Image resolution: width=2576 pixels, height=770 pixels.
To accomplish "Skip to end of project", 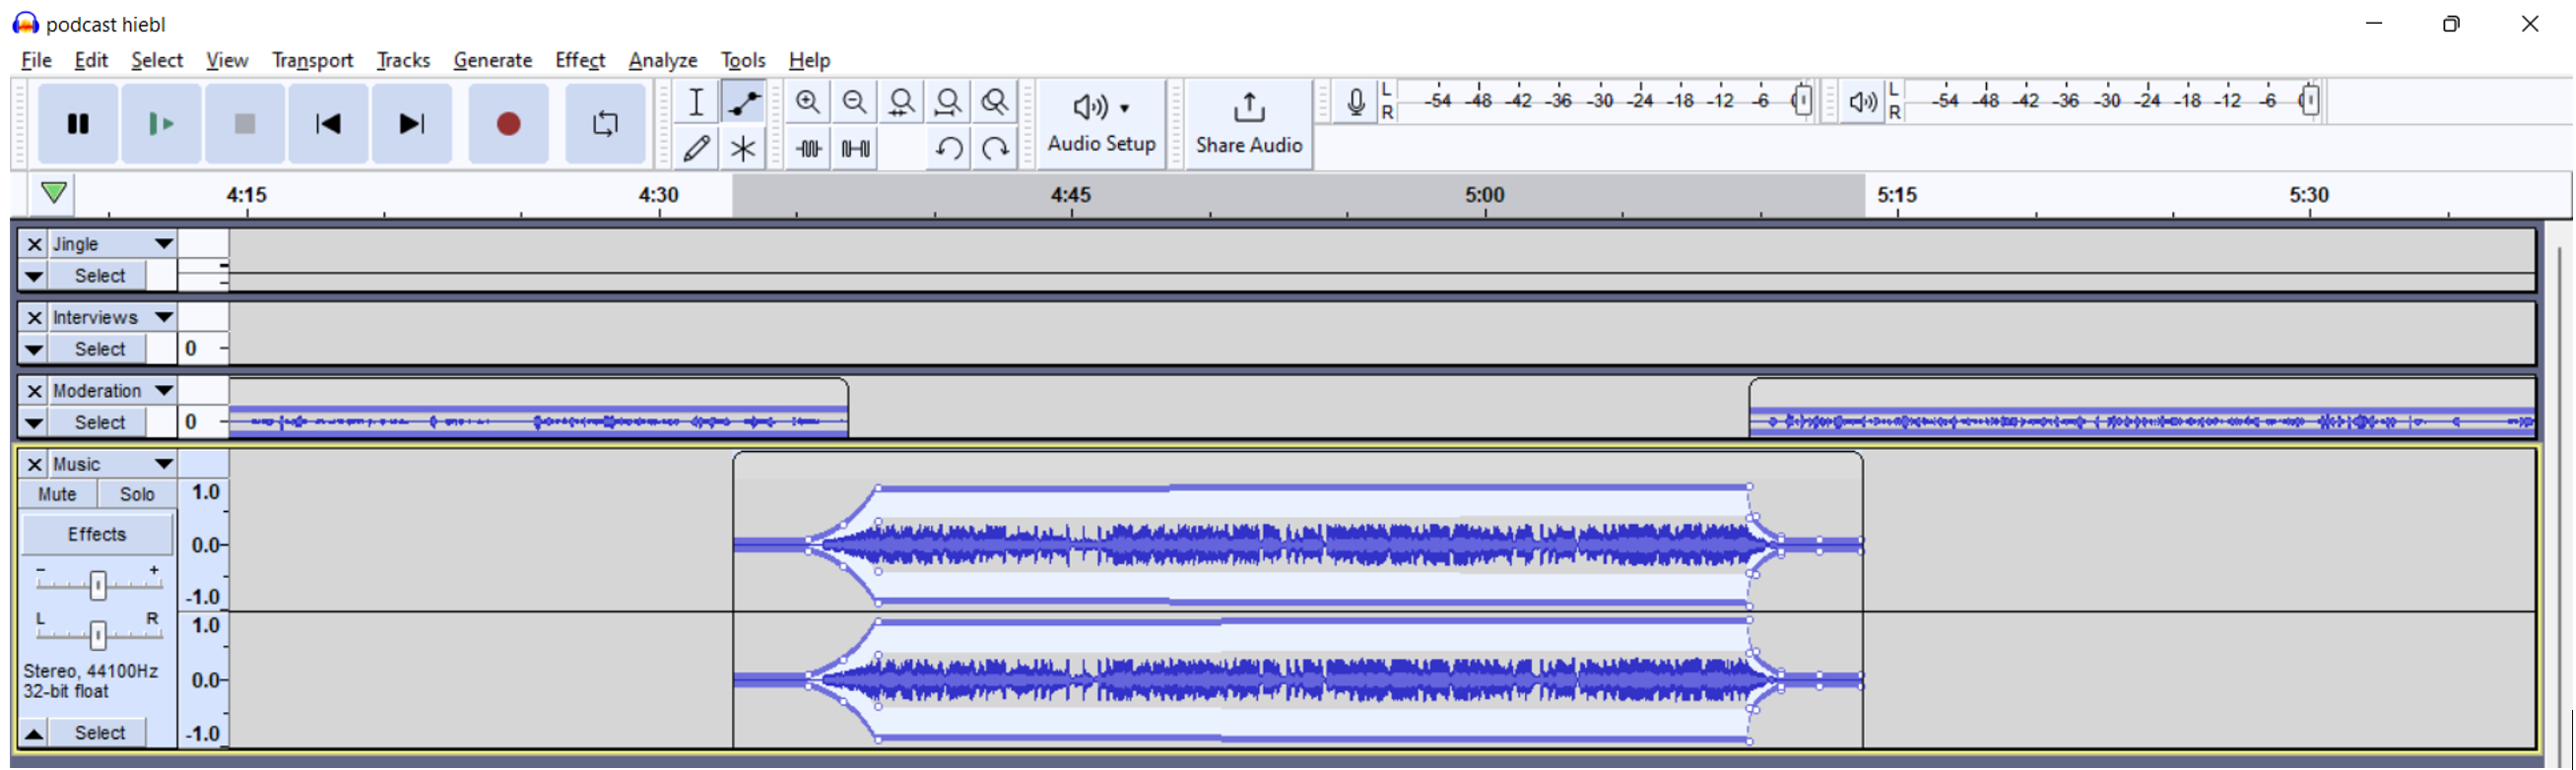I will (412, 124).
